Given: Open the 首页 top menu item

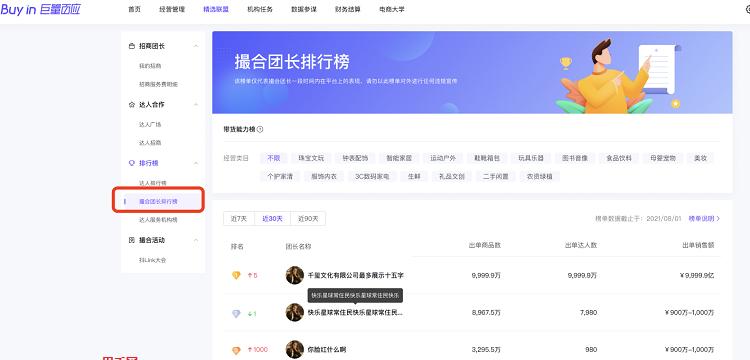Looking at the screenshot, I should (x=134, y=9).
